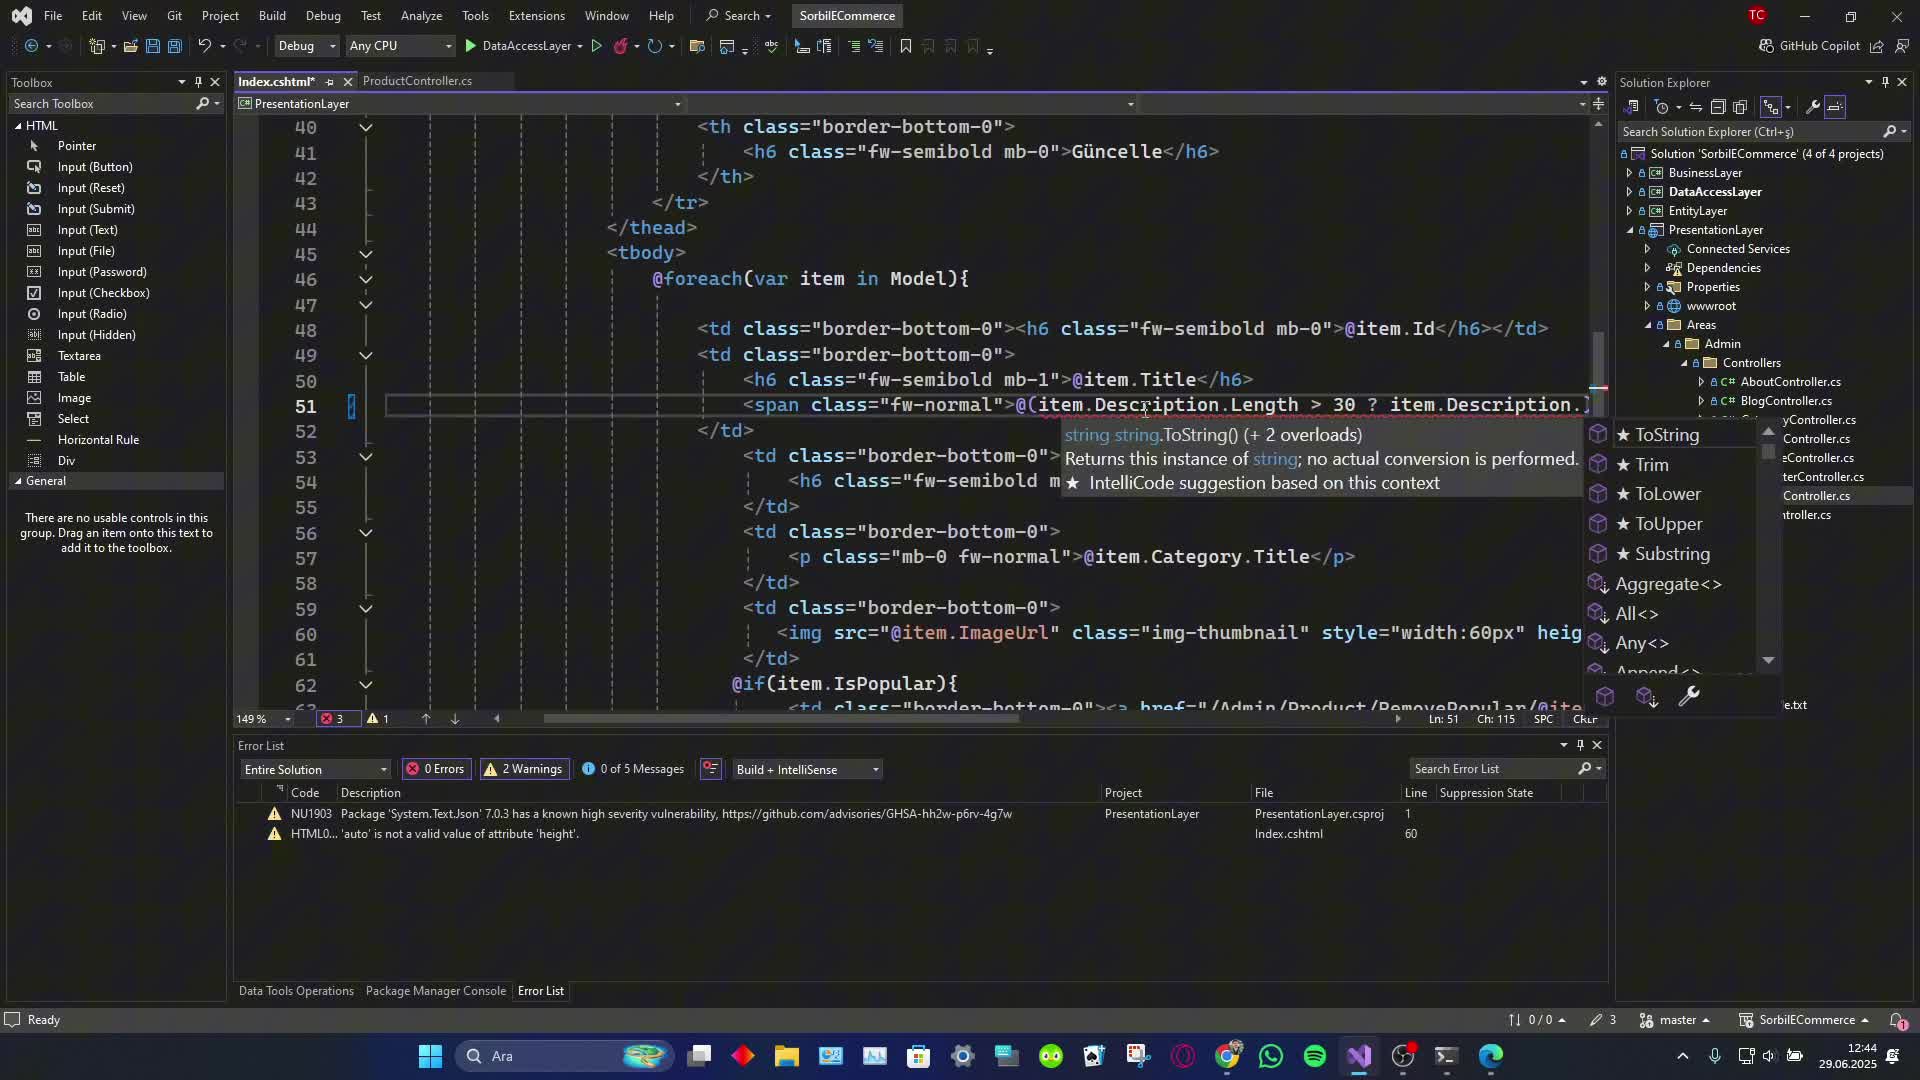The height and width of the screenshot is (1080, 1920).
Task: Open the Analyze menu
Action: (421, 16)
